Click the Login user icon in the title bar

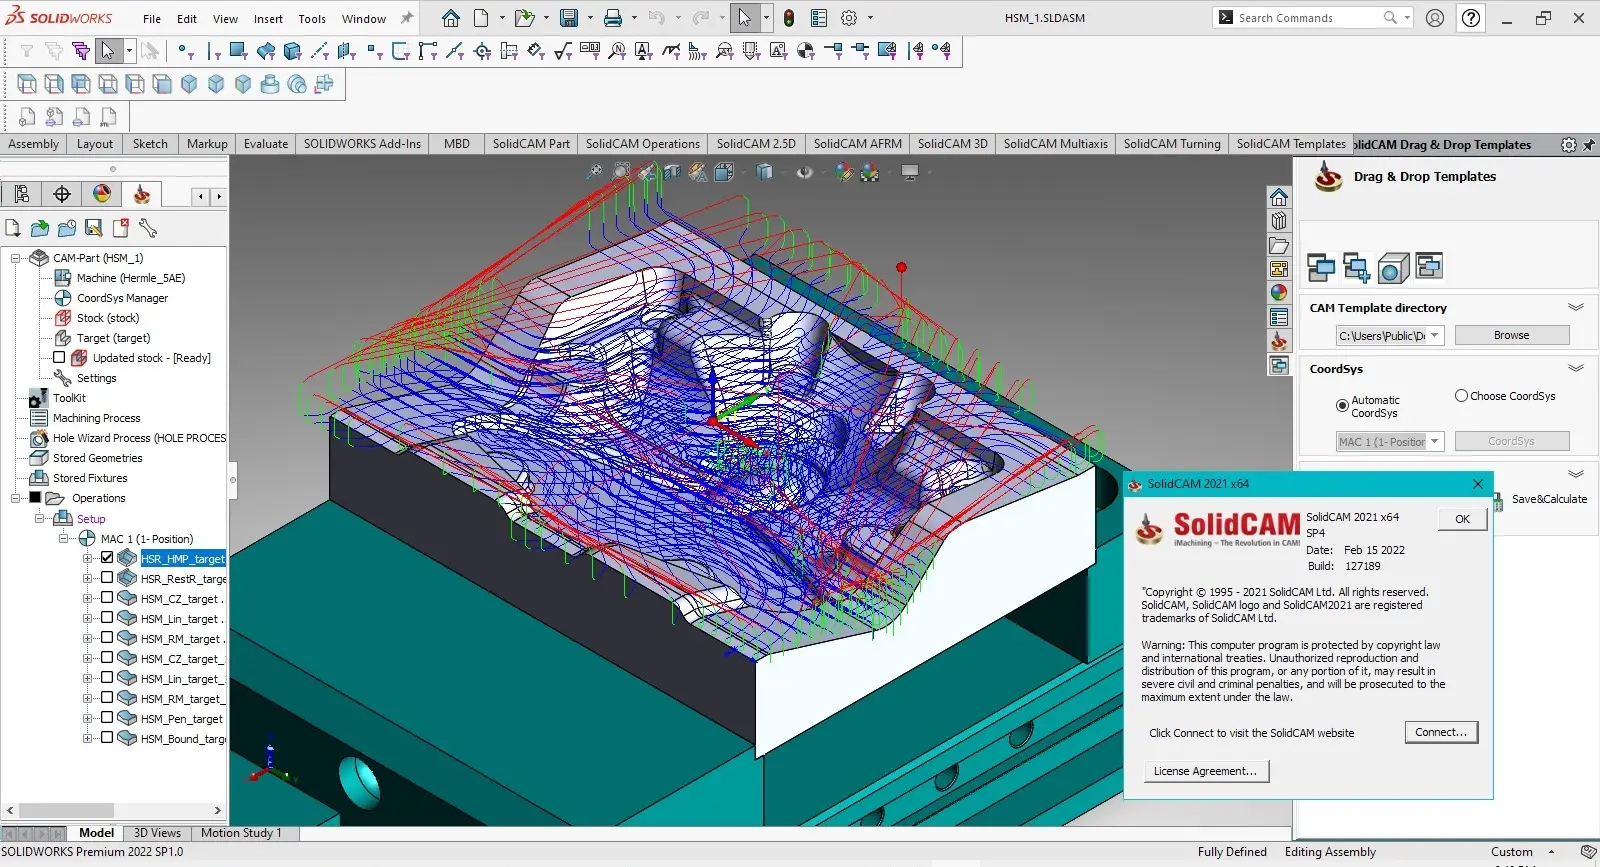[x=1435, y=18]
